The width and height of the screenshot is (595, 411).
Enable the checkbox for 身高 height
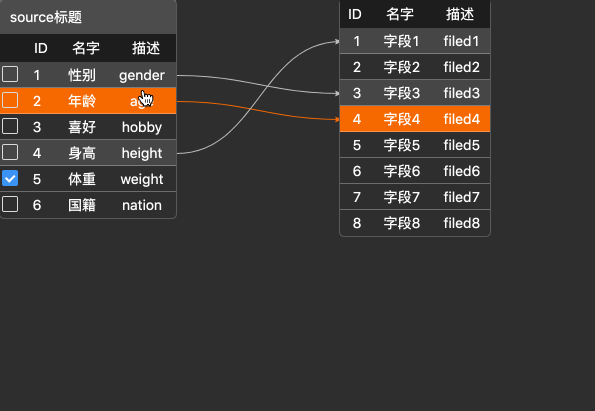coord(10,152)
